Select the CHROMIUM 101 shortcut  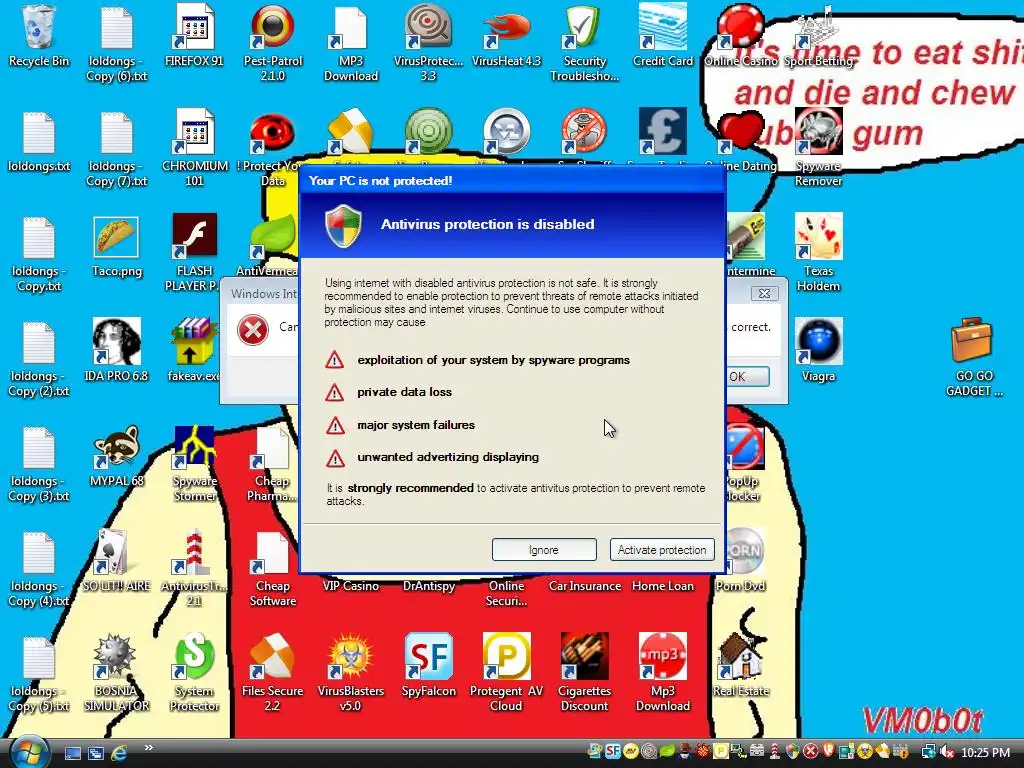195,148
